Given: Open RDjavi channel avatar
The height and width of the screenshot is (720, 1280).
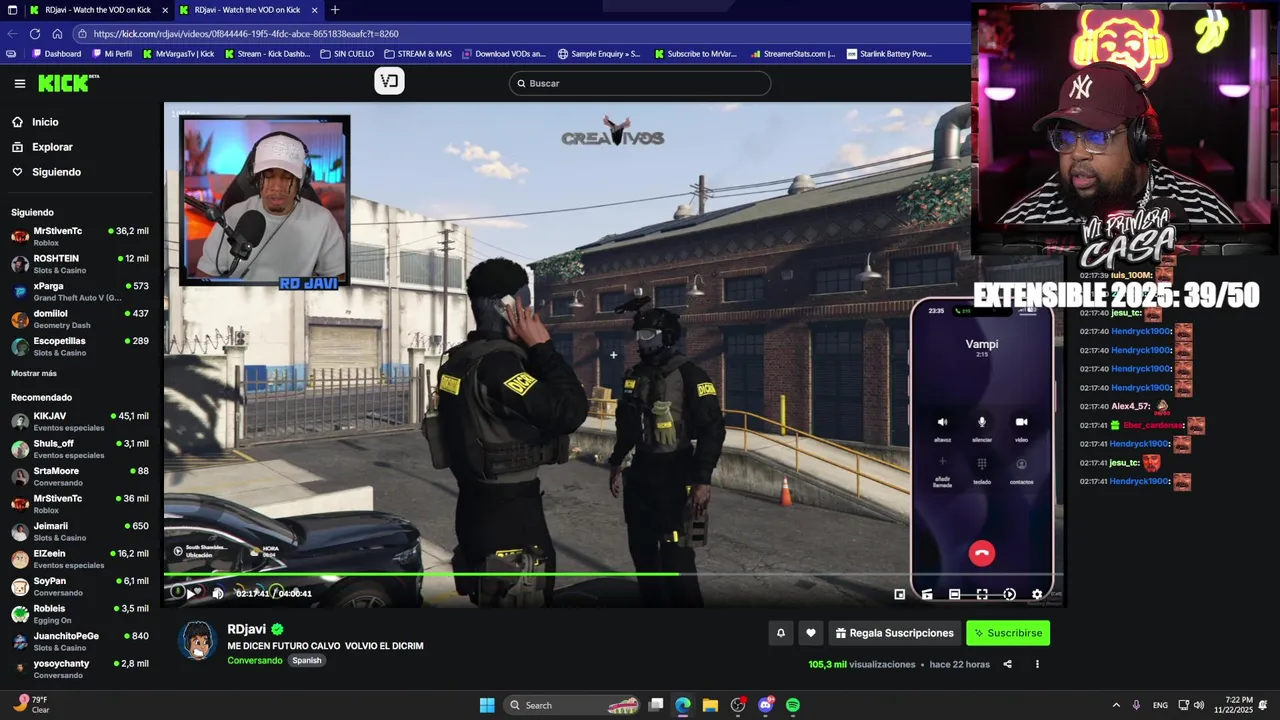Looking at the screenshot, I should tap(197, 640).
